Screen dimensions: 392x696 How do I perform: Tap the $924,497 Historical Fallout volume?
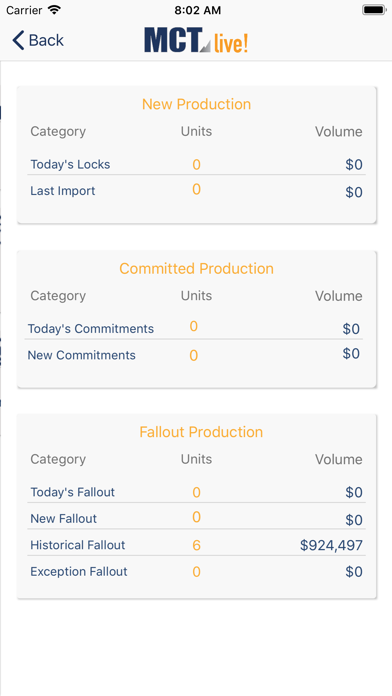pos(331,546)
